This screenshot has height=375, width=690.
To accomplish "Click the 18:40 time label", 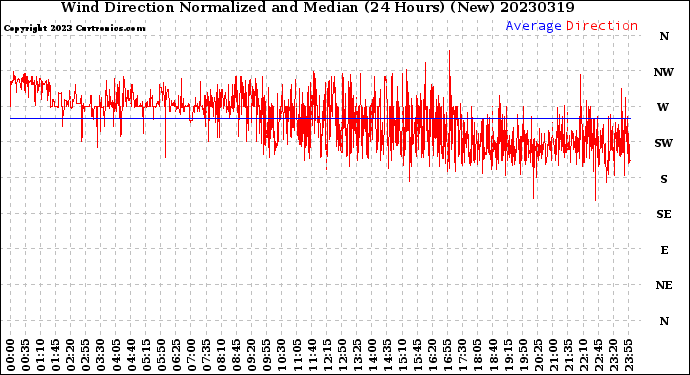I will [493, 355].
